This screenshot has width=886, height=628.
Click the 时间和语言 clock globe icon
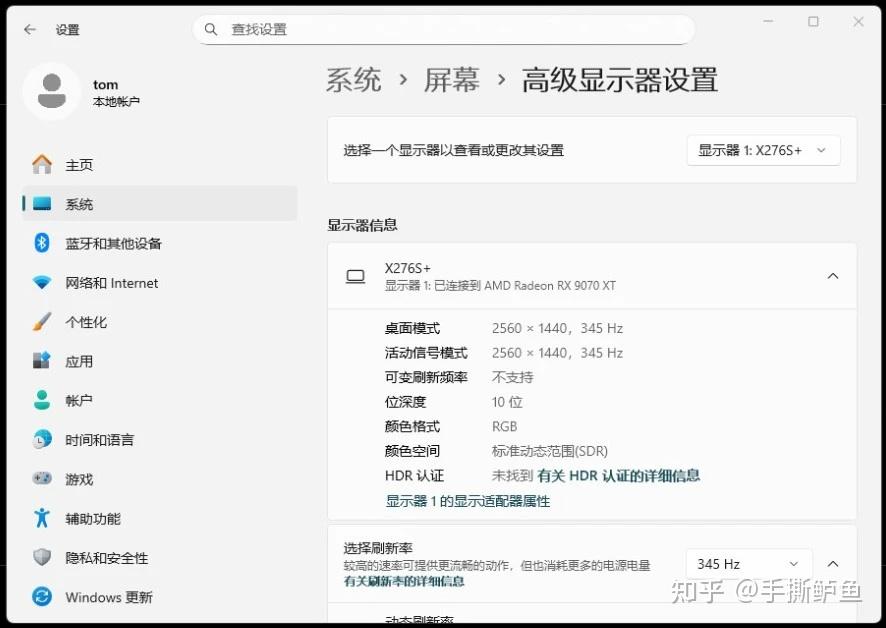42,439
